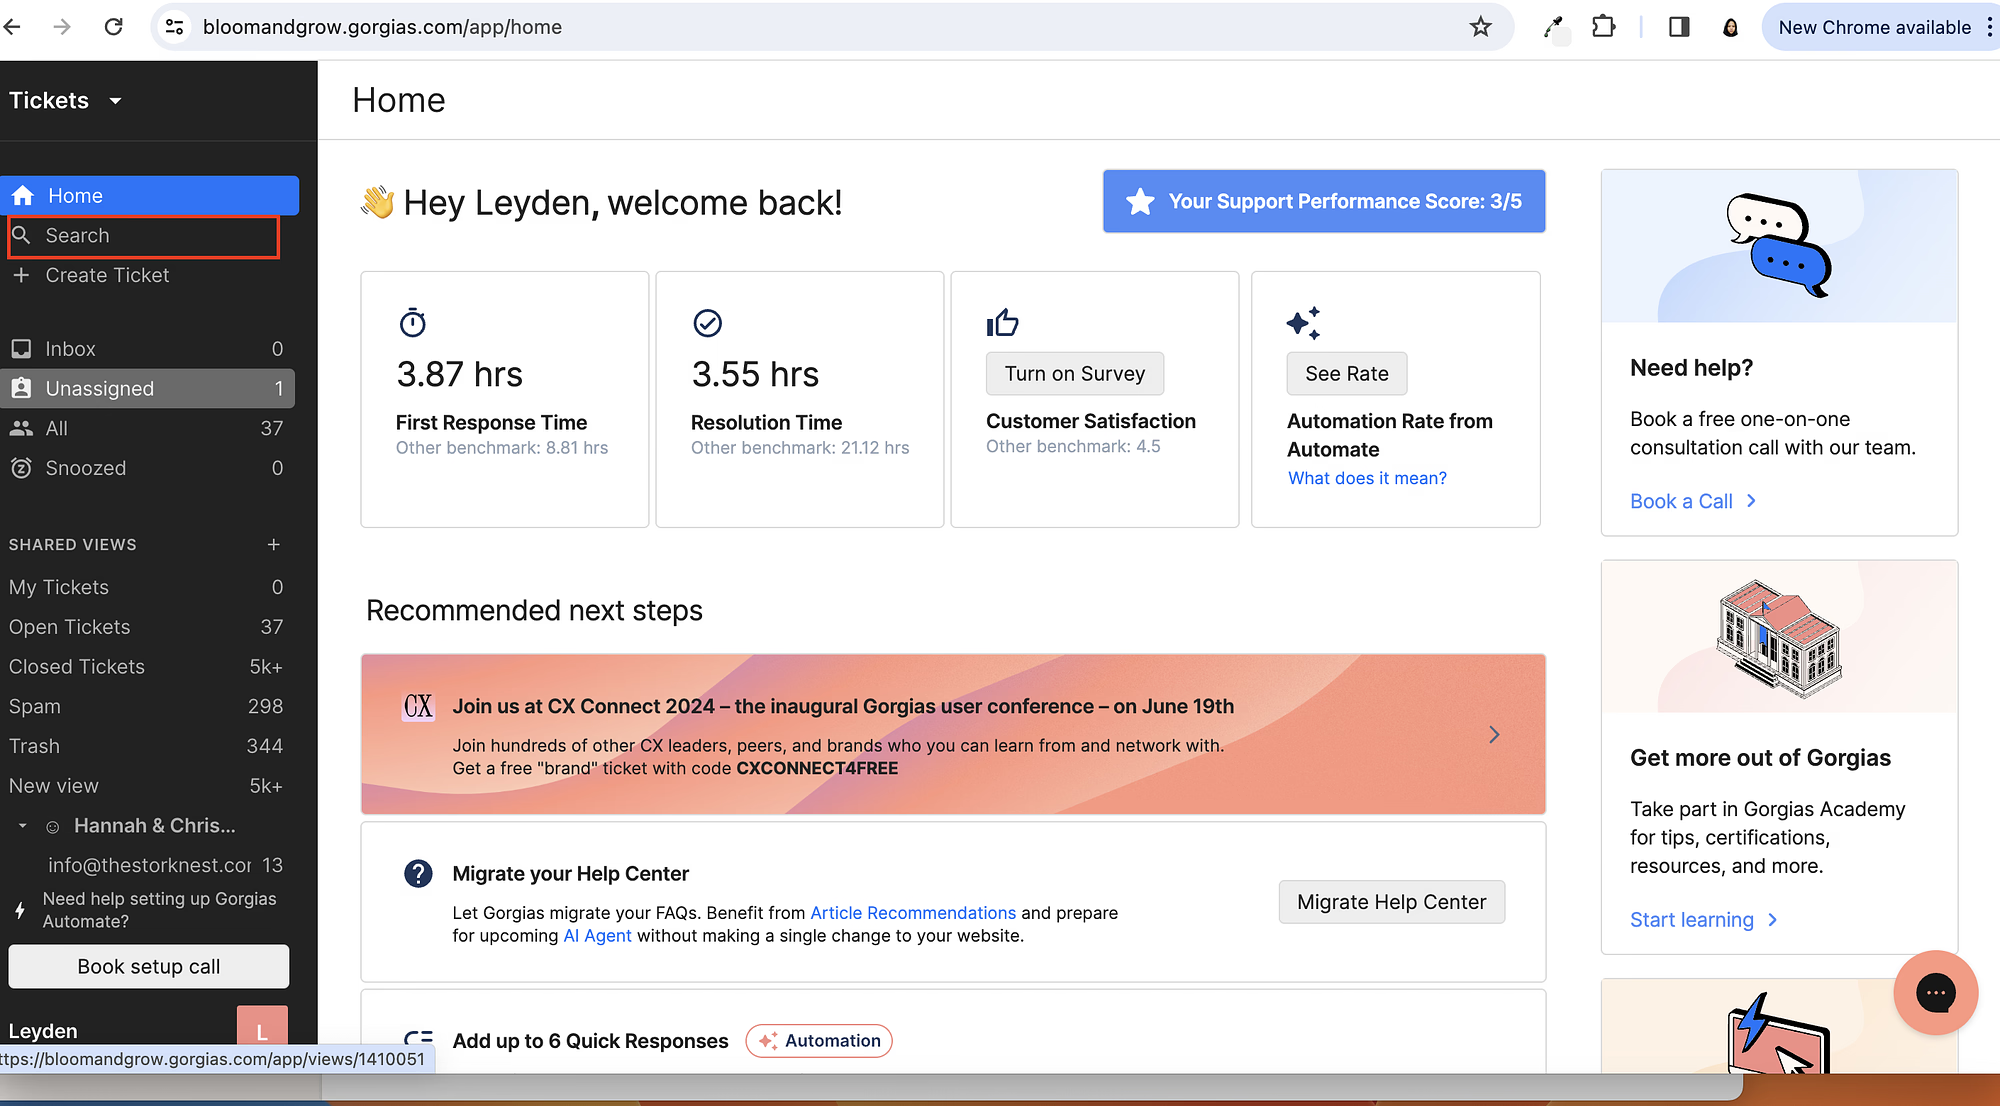2000x1106 pixels.
Task: Open the Open Tickets view
Action: (147, 627)
